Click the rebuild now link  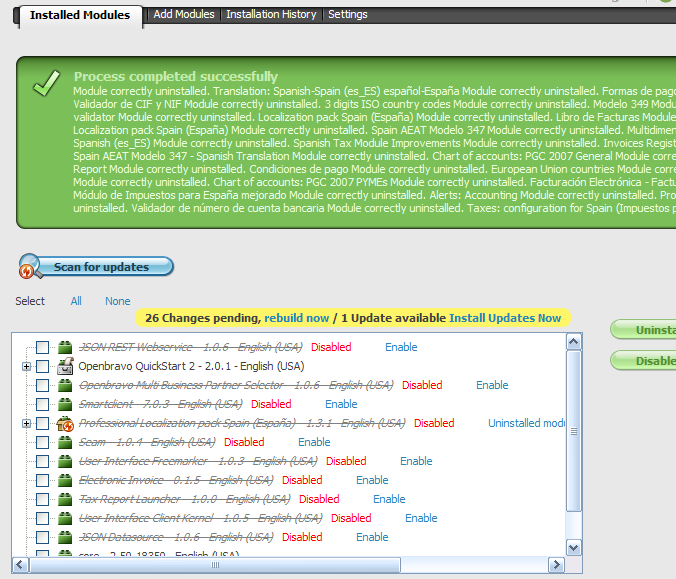pos(296,318)
